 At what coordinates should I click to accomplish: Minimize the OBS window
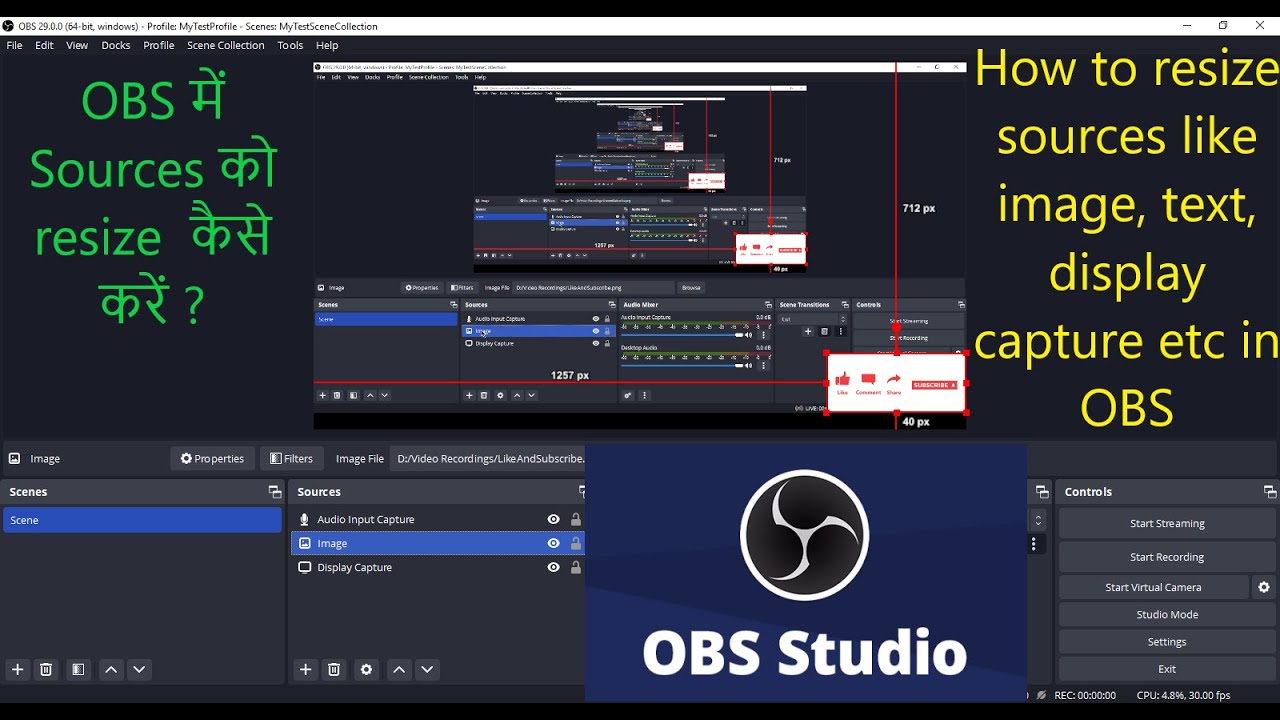tap(1186, 26)
